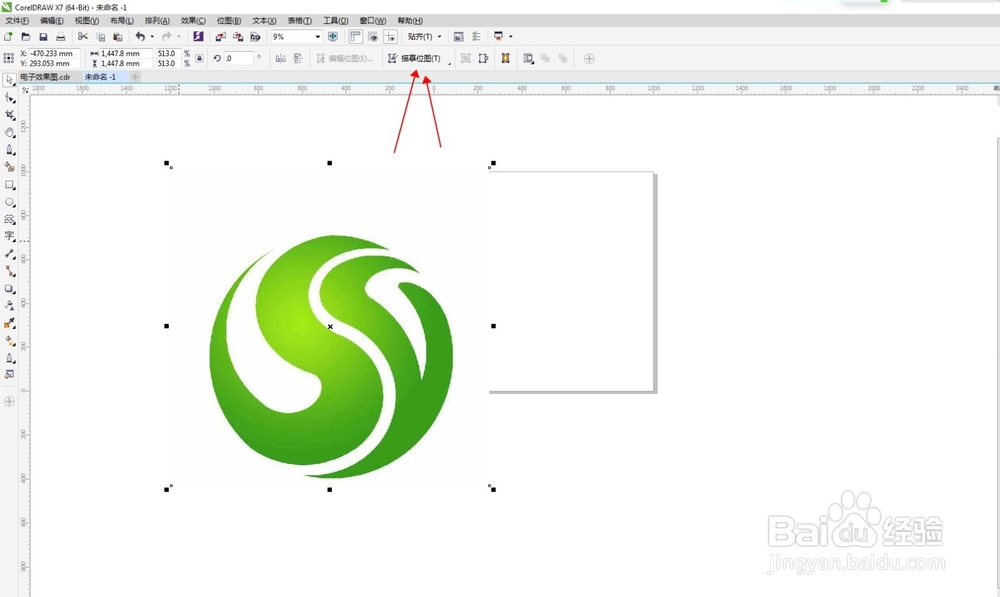Select the Drop shadow tool
Screen dimensions: 1000x597
[x=9, y=289]
